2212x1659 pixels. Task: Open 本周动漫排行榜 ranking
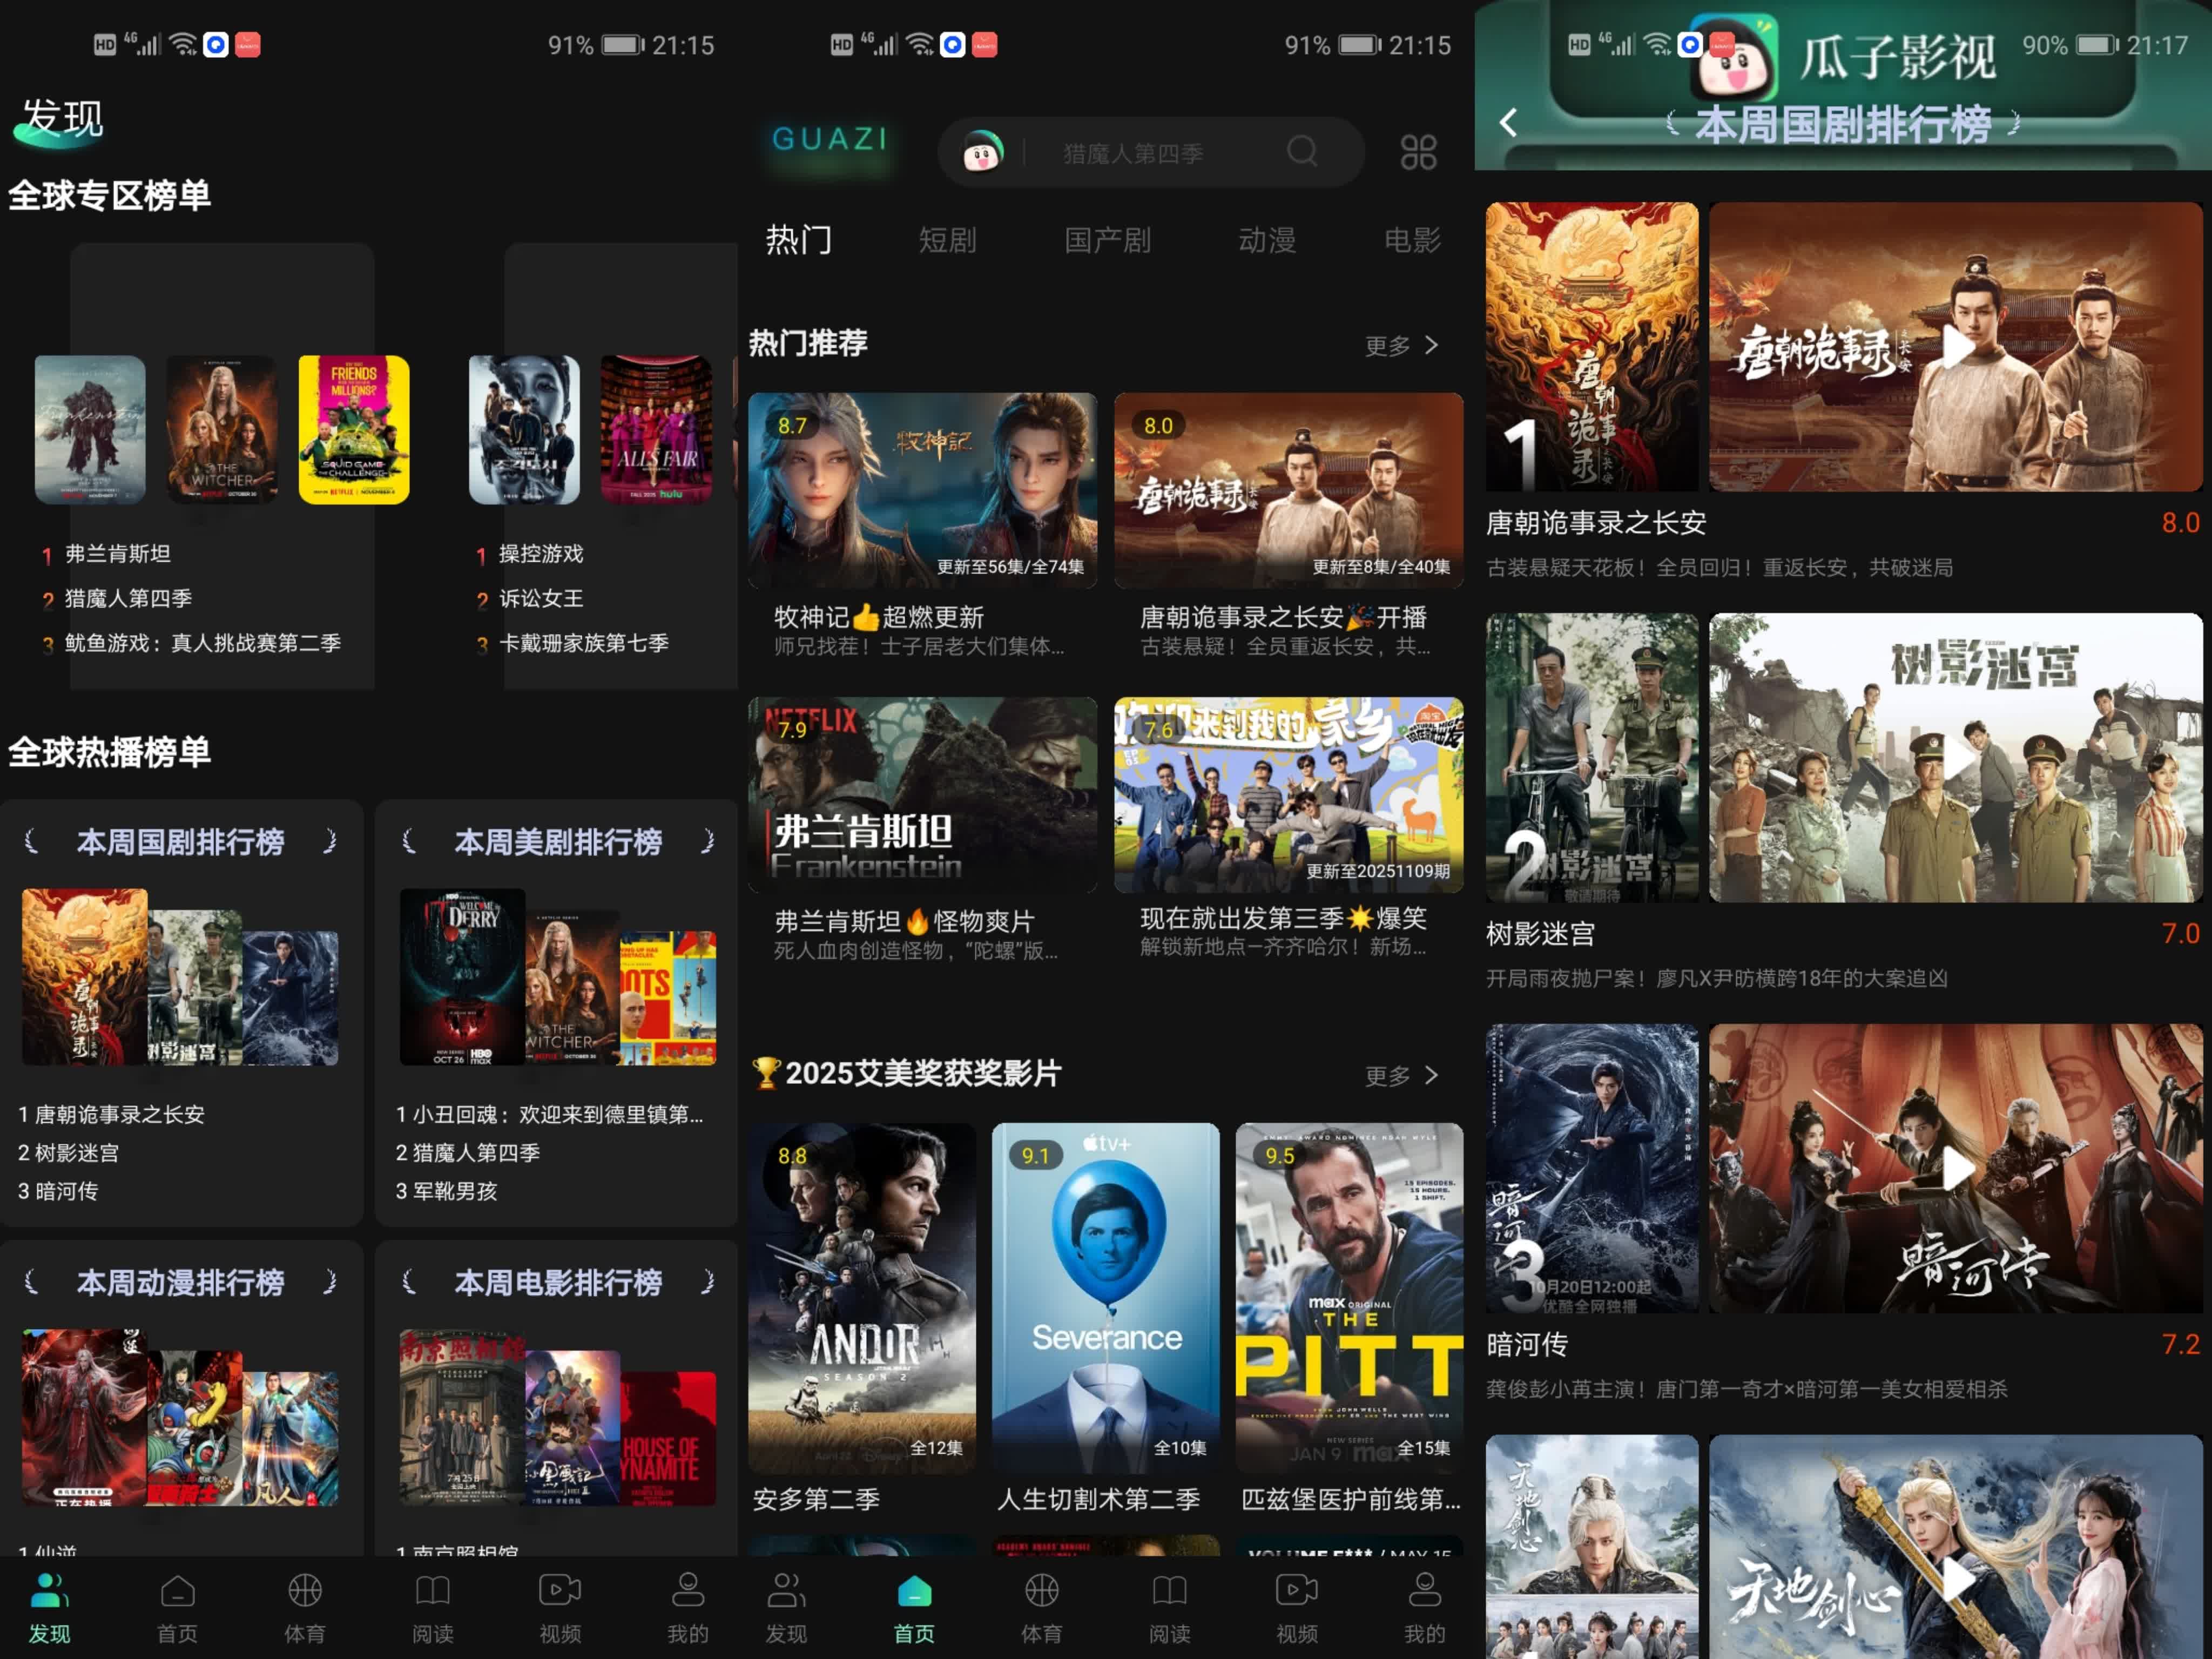tap(181, 1283)
